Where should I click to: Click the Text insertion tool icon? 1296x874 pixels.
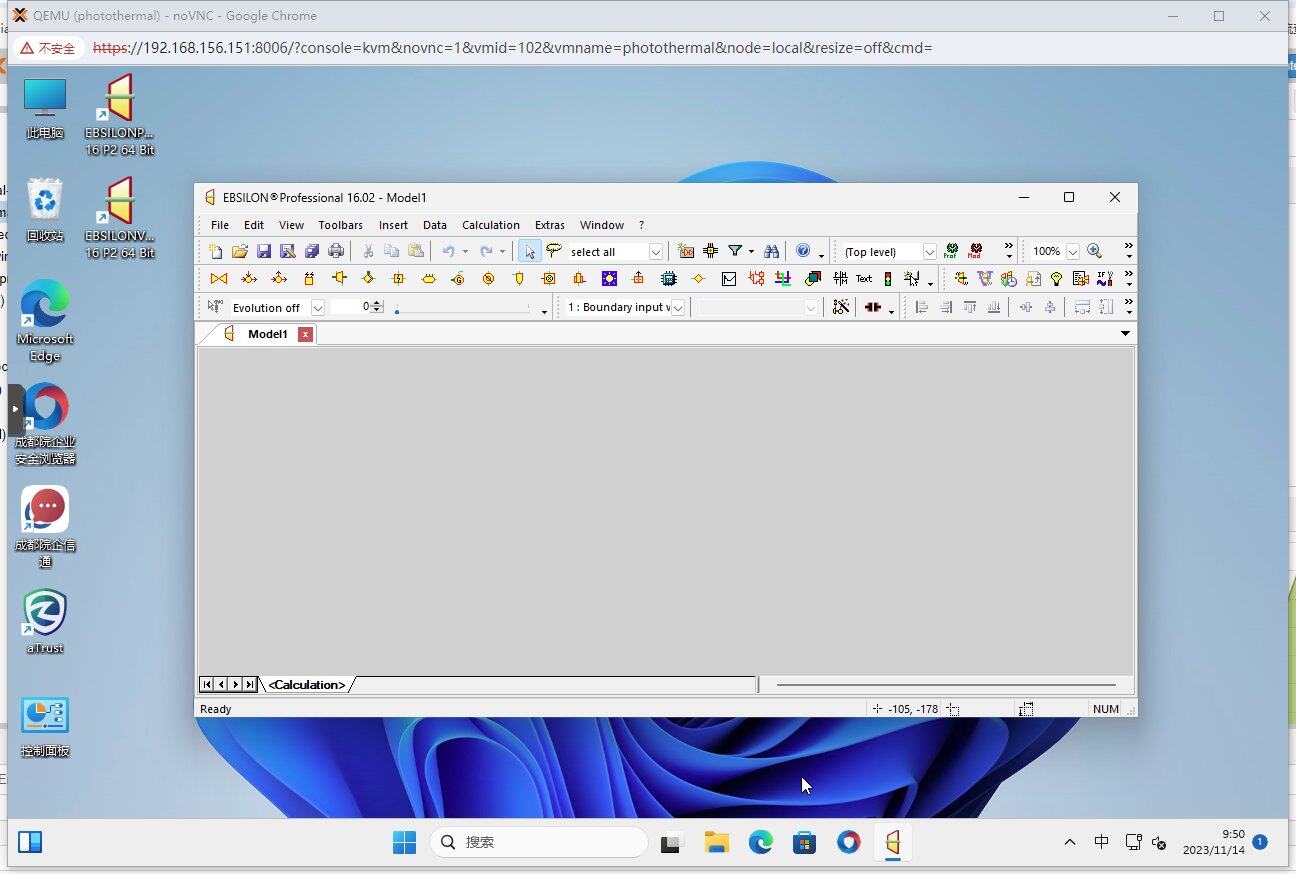(864, 279)
